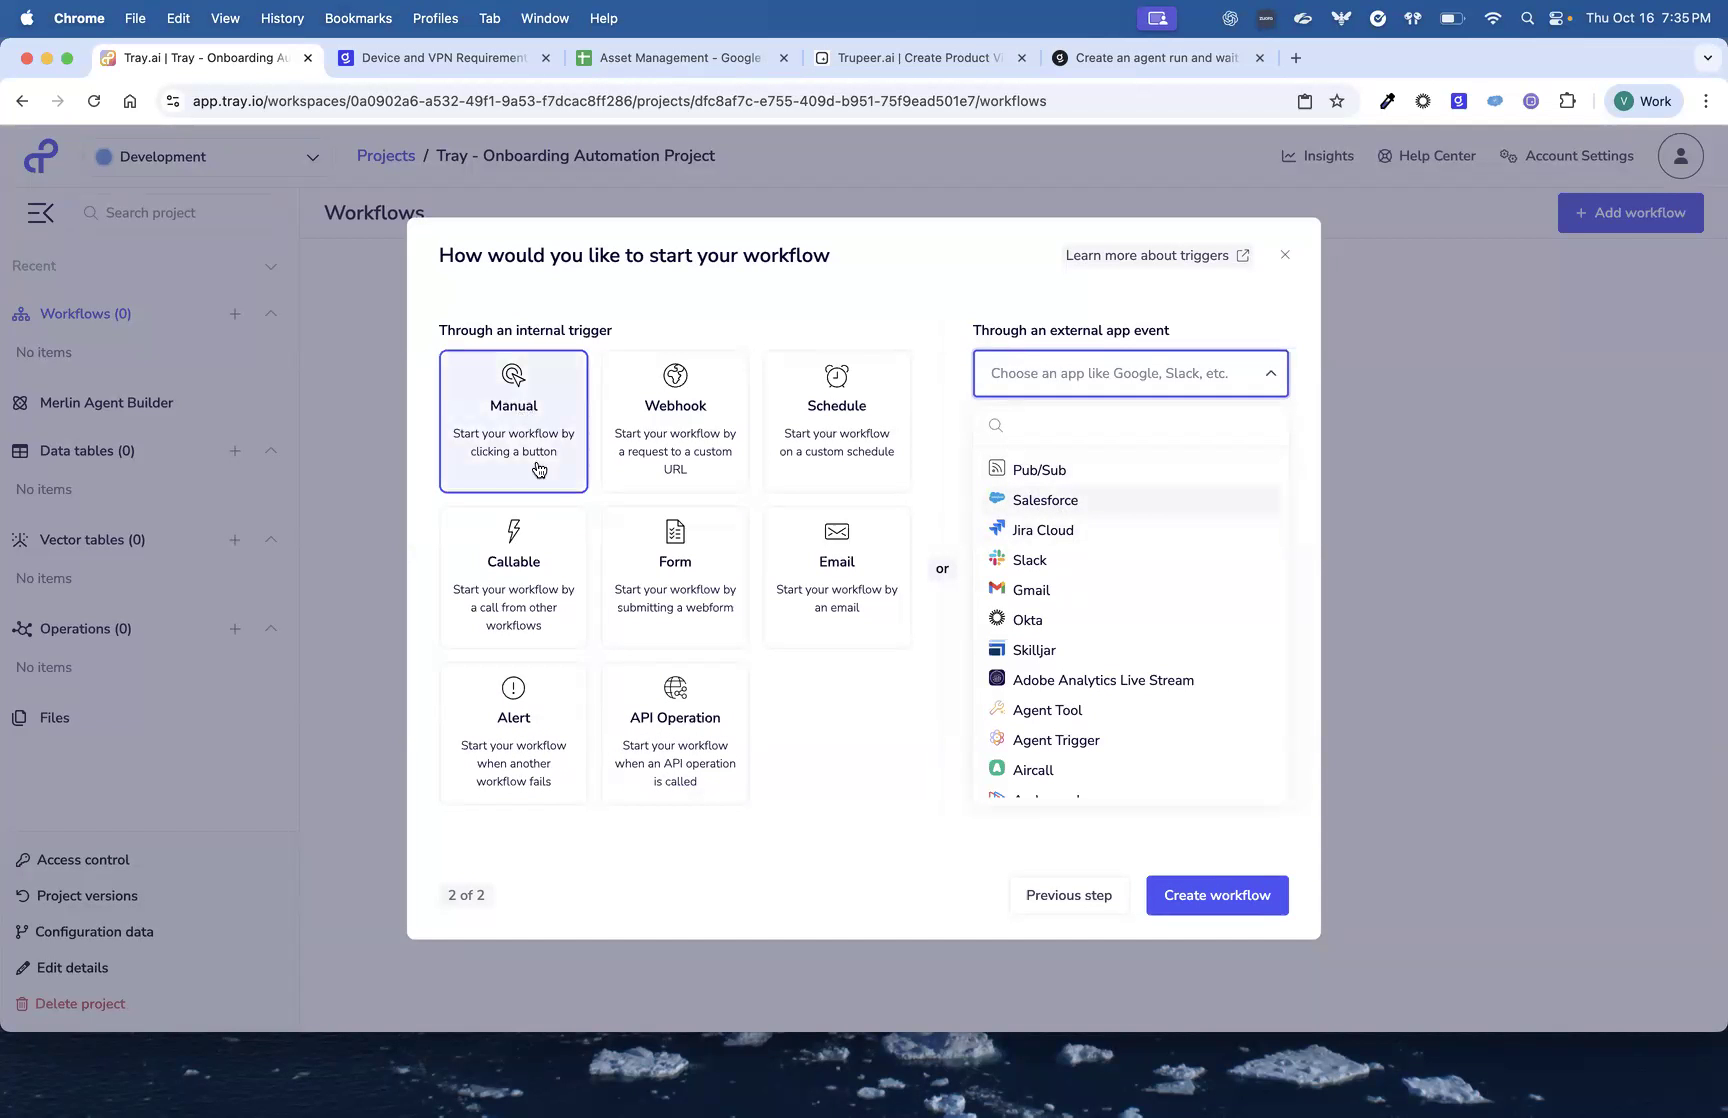Select the Email trigger option
The height and width of the screenshot is (1118, 1728).
(837, 576)
